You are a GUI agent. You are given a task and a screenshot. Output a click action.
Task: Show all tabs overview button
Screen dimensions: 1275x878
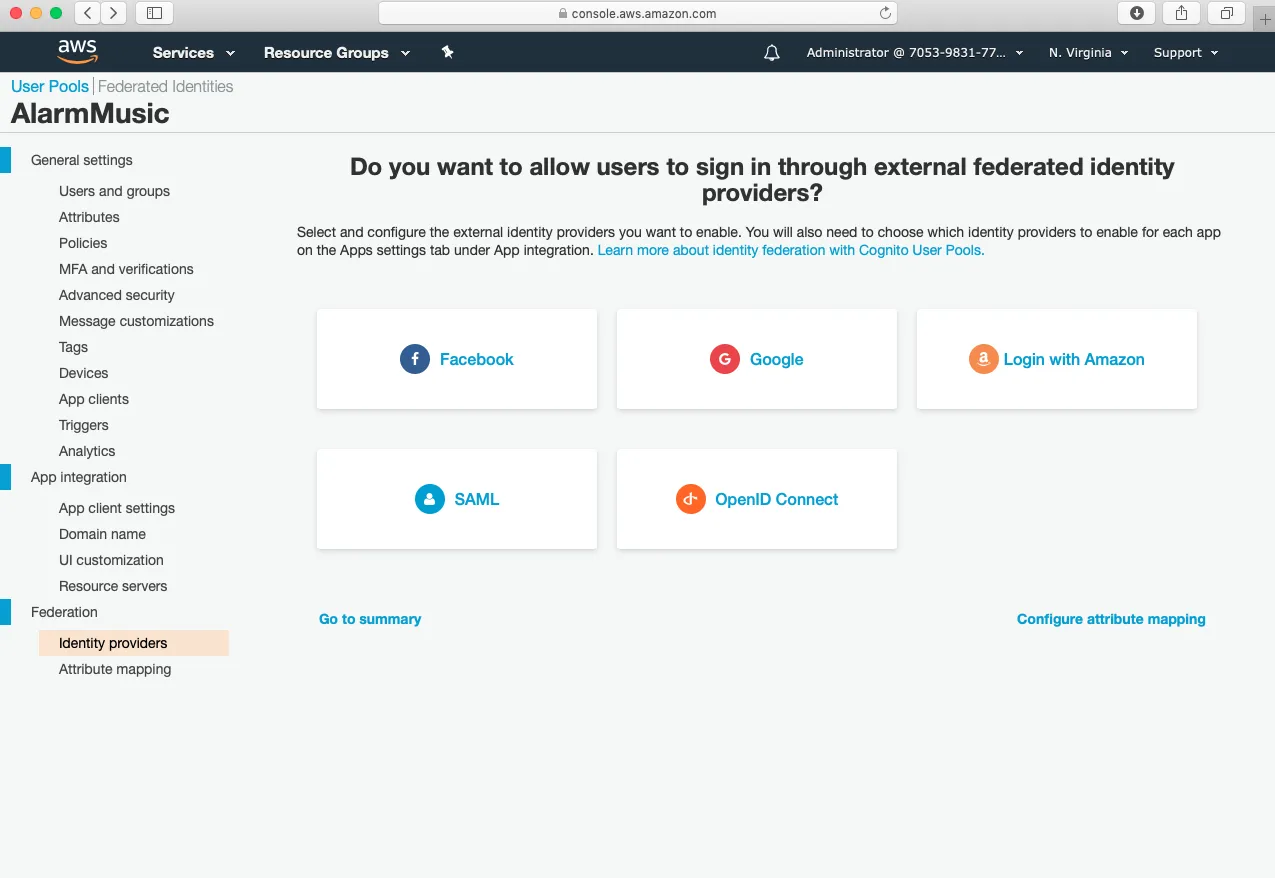coord(1227,13)
